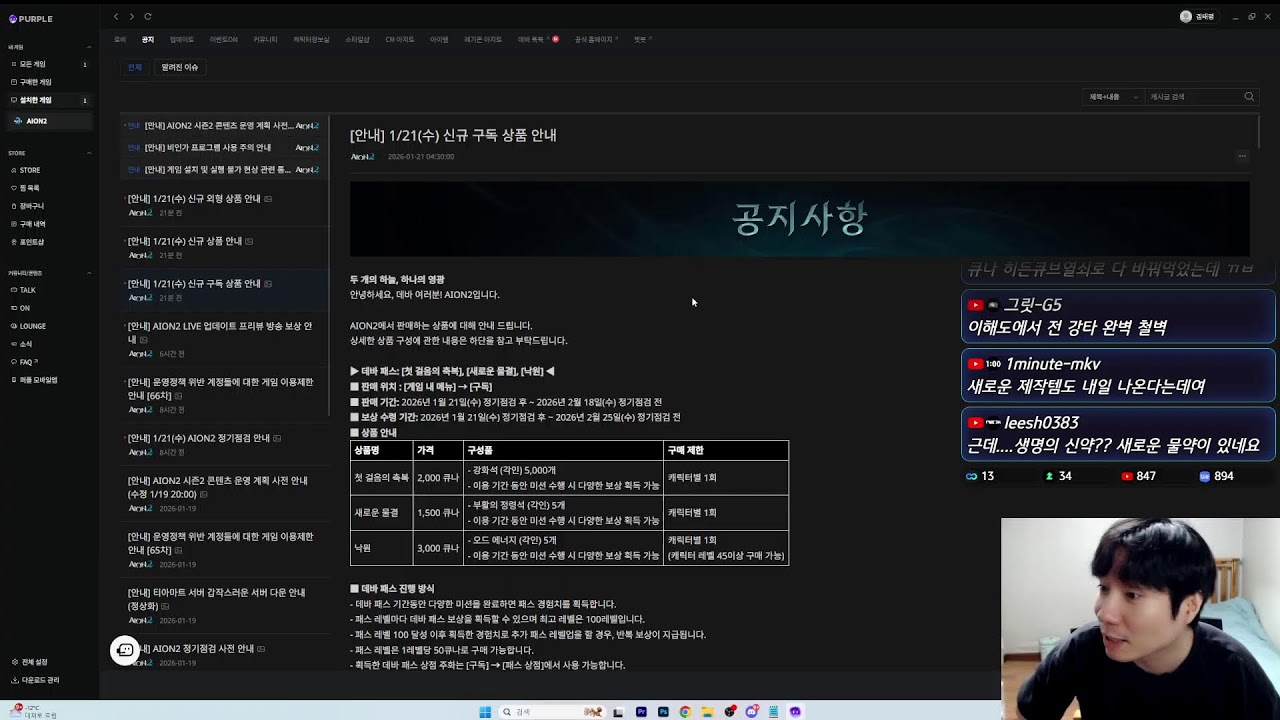The width and height of the screenshot is (1280, 720).
Task: Click the post search magnifier icon
Action: (x=1249, y=97)
